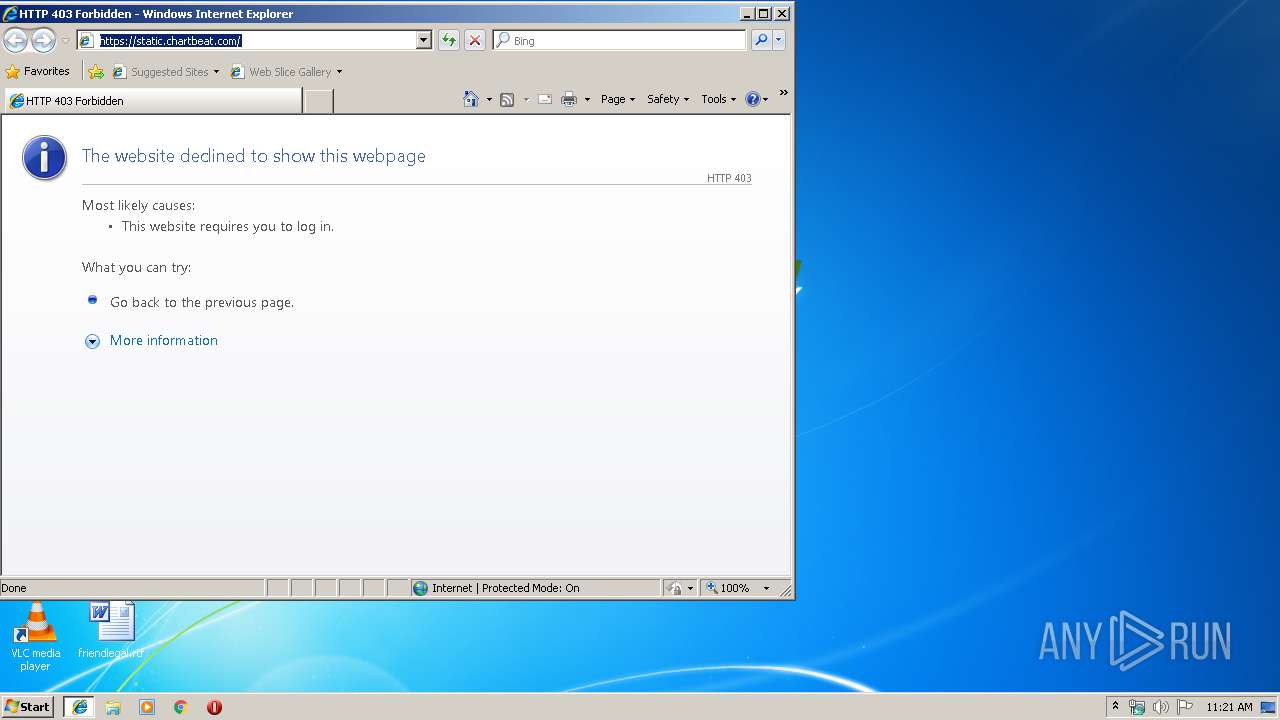Open the Windows Start menu
The width and height of the screenshot is (1280, 720).
click(28, 706)
